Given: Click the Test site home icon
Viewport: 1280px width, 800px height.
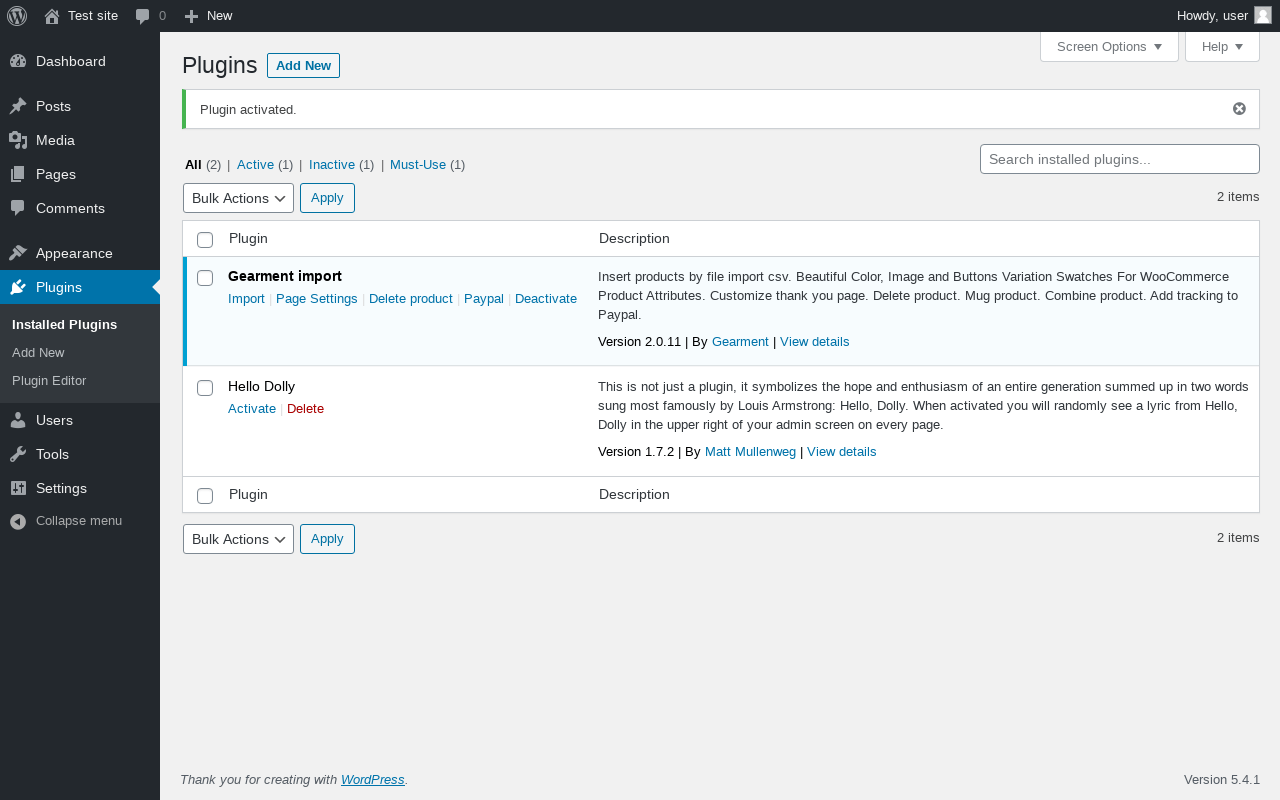Looking at the screenshot, I should (52, 16).
